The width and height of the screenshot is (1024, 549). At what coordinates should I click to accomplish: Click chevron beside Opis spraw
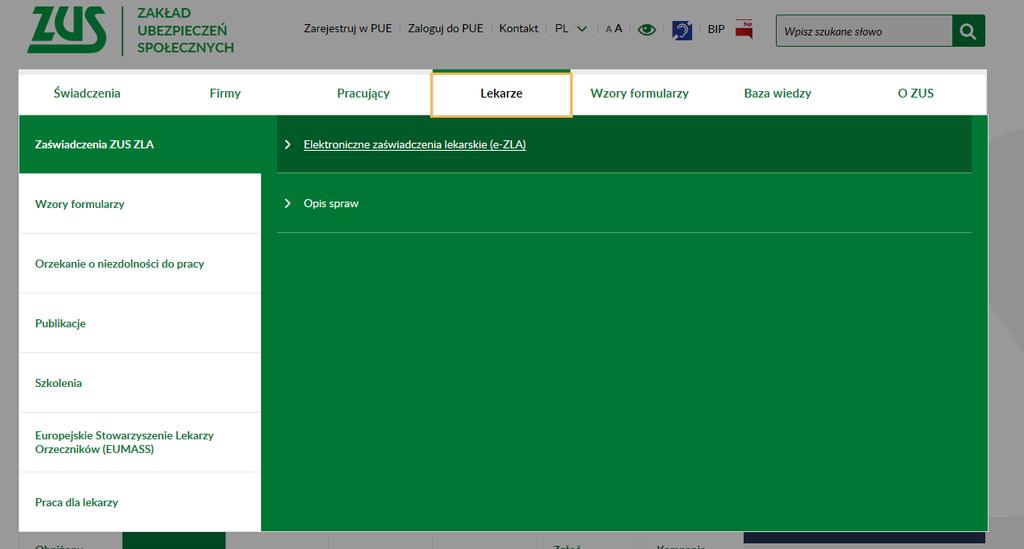pos(287,204)
